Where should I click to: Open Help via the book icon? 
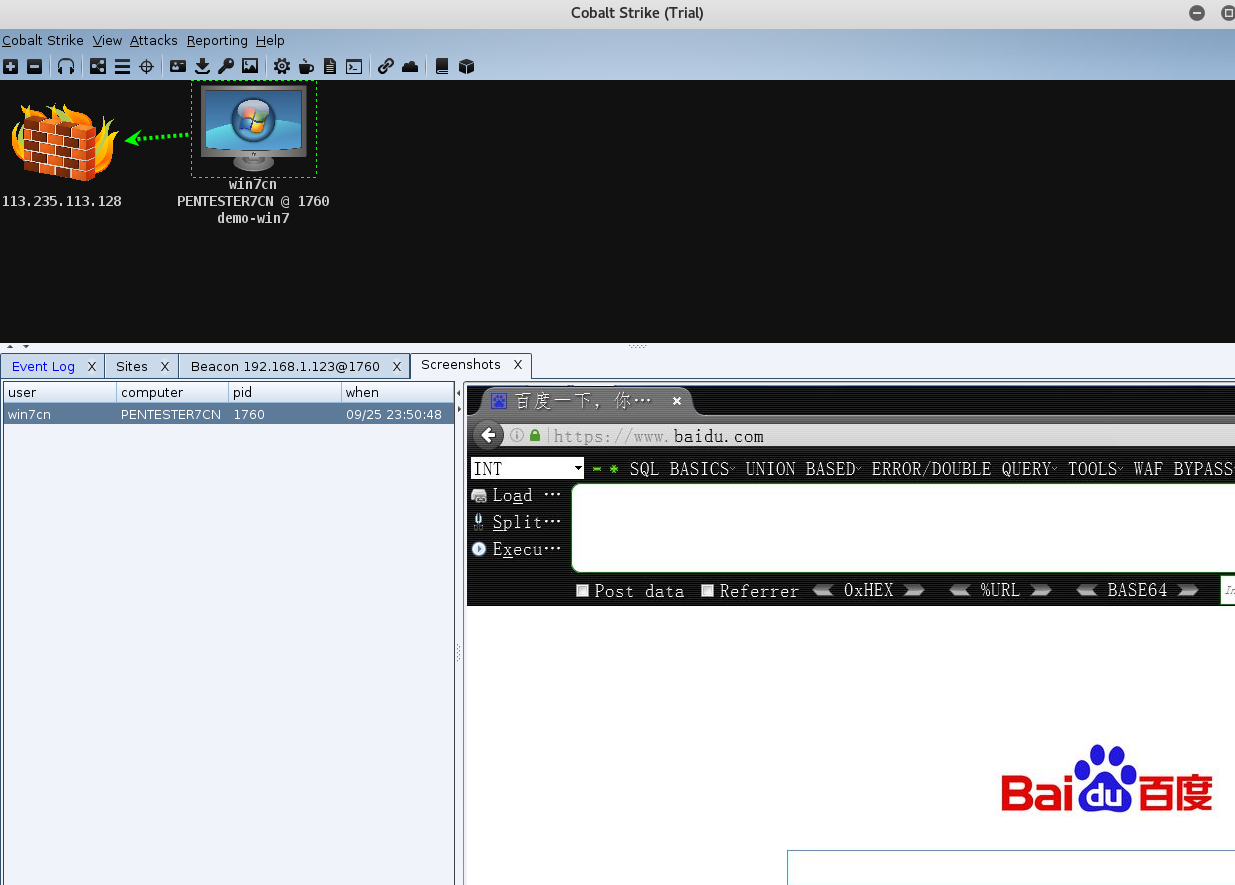442,67
